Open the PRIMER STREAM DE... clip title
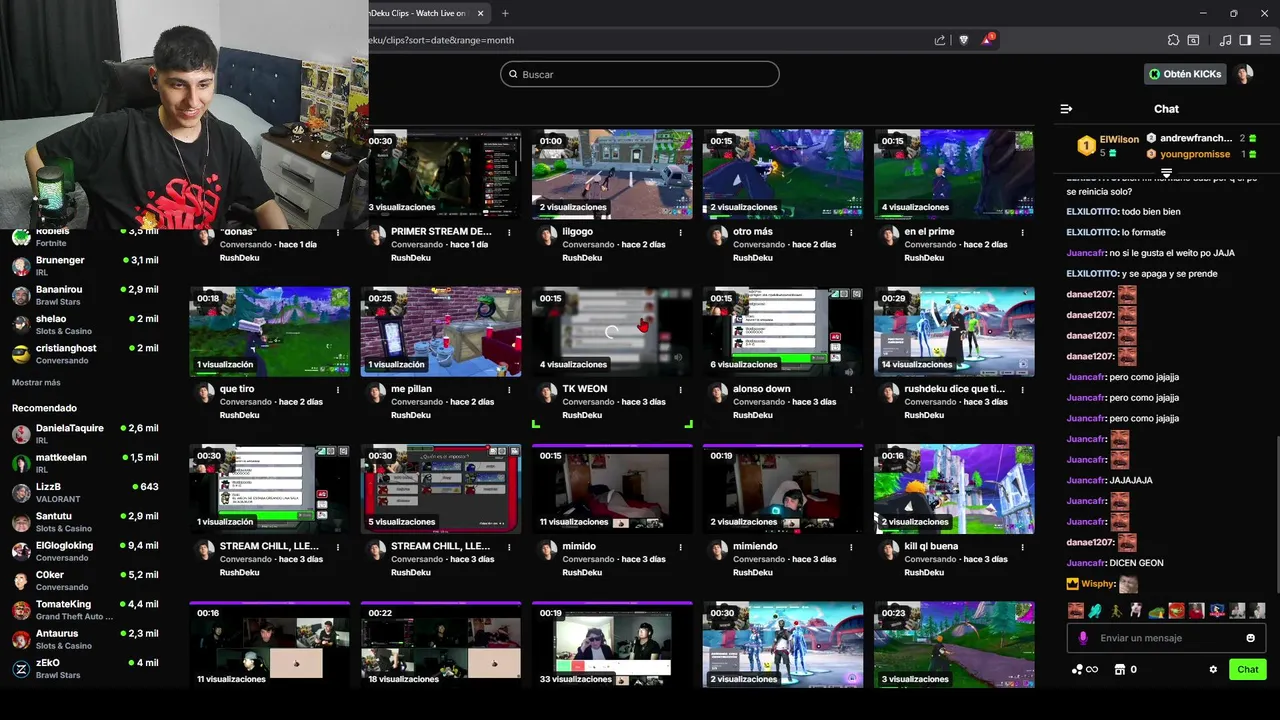 (441, 231)
